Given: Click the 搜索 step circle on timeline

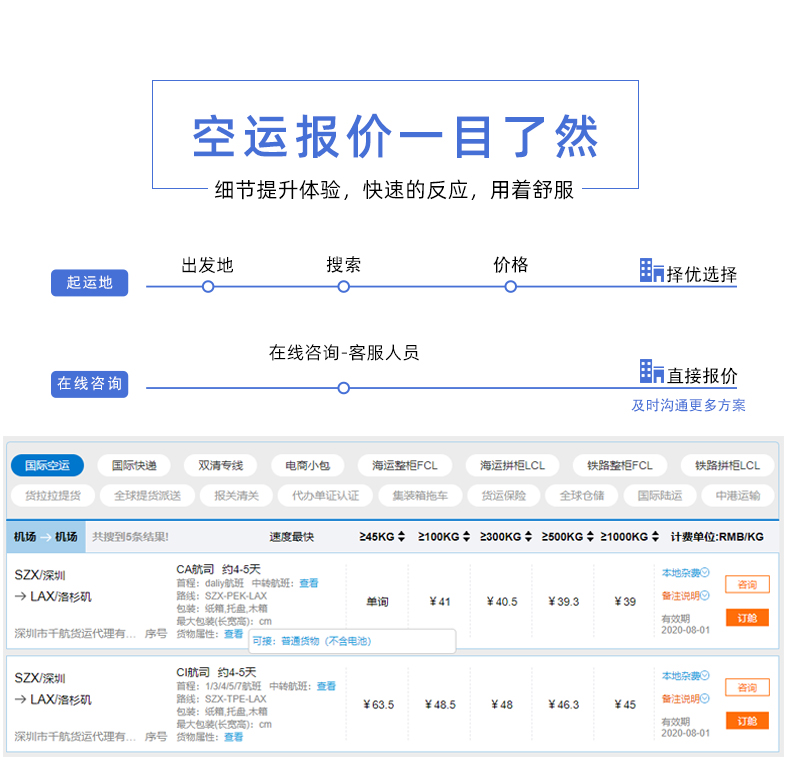Looking at the screenshot, I should [343, 286].
